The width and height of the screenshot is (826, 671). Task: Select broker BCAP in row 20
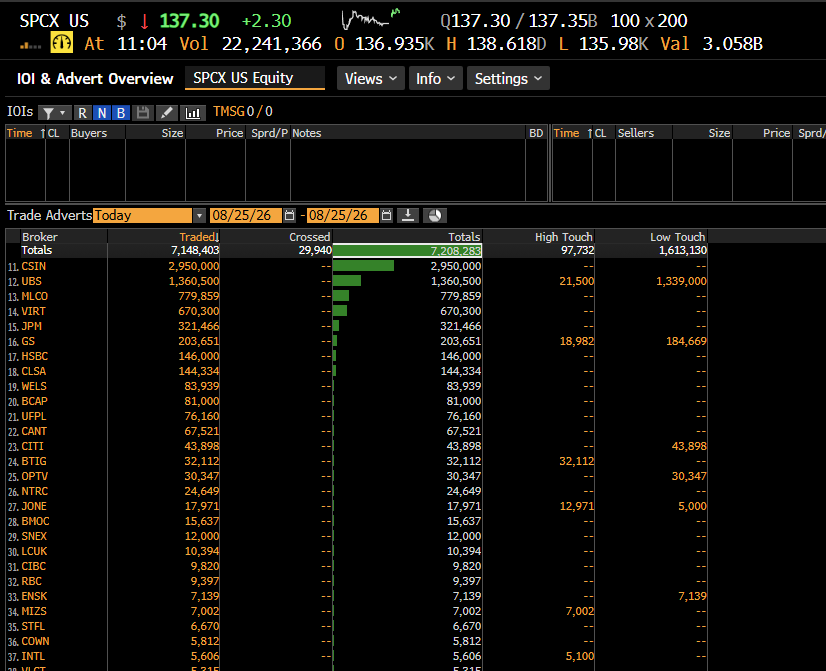(35, 401)
